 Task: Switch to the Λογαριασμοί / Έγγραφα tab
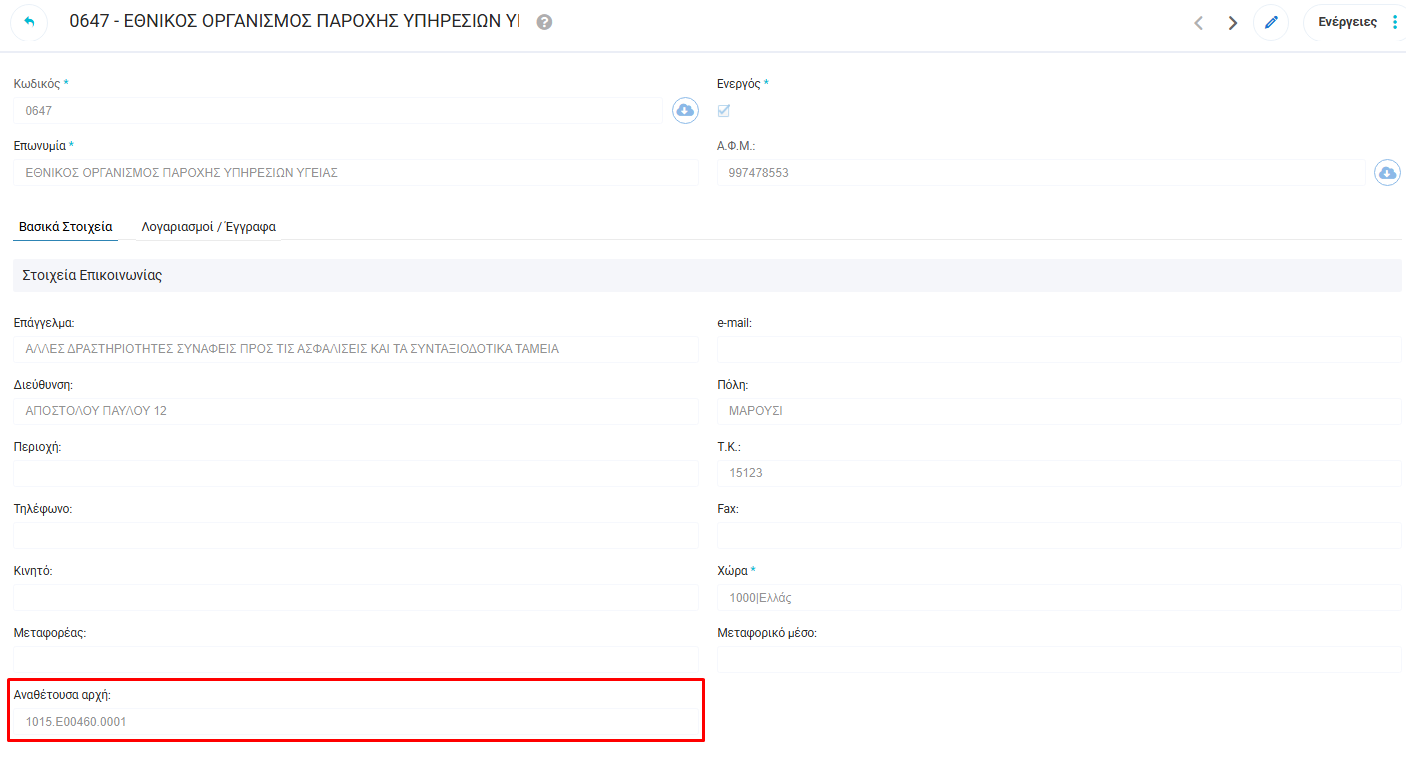(x=208, y=227)
